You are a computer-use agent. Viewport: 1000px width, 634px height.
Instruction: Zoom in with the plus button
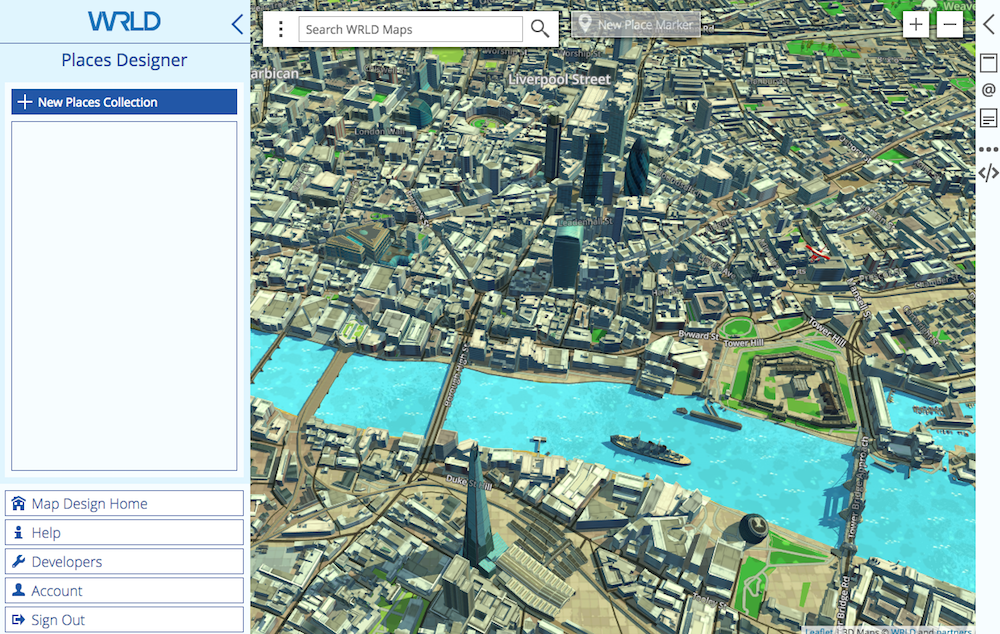click(x=915, y=25)
